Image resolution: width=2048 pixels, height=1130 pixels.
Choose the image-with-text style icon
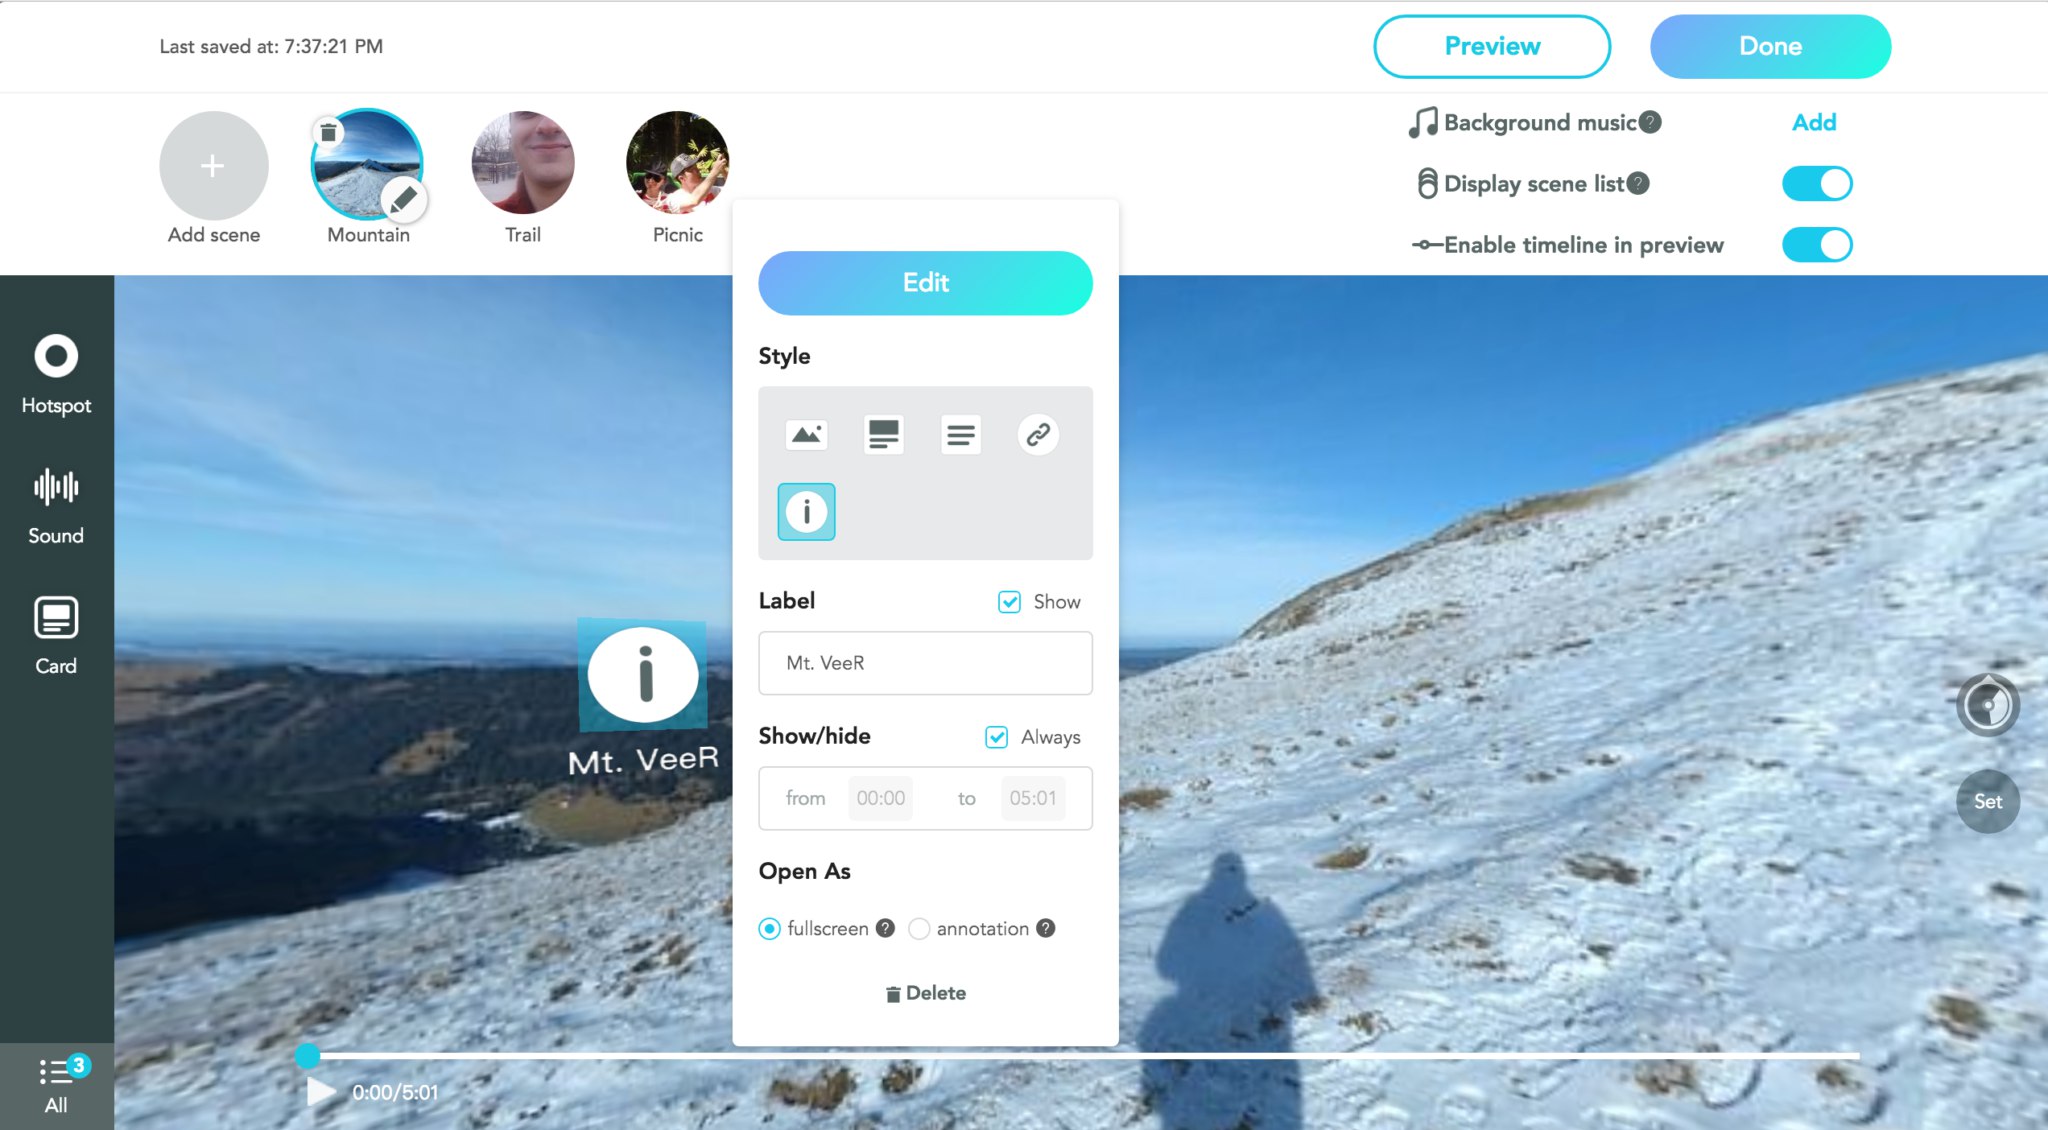pos(883,435)
